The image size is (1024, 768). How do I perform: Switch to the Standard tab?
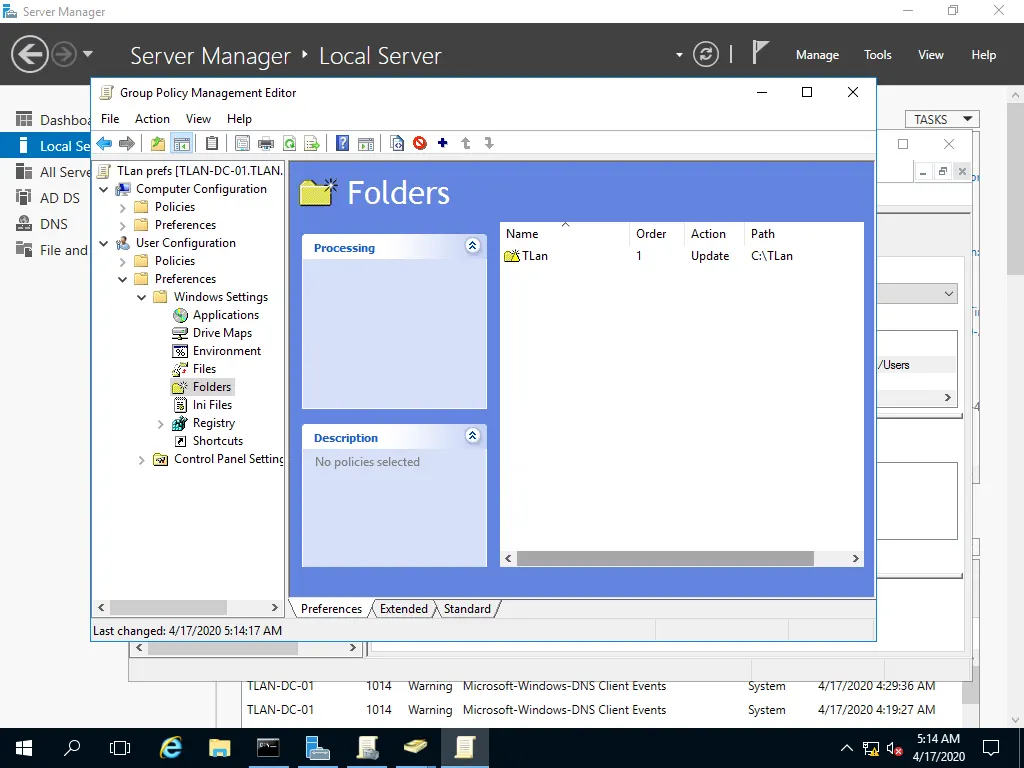pyautogui.click(x=467, y=609)
